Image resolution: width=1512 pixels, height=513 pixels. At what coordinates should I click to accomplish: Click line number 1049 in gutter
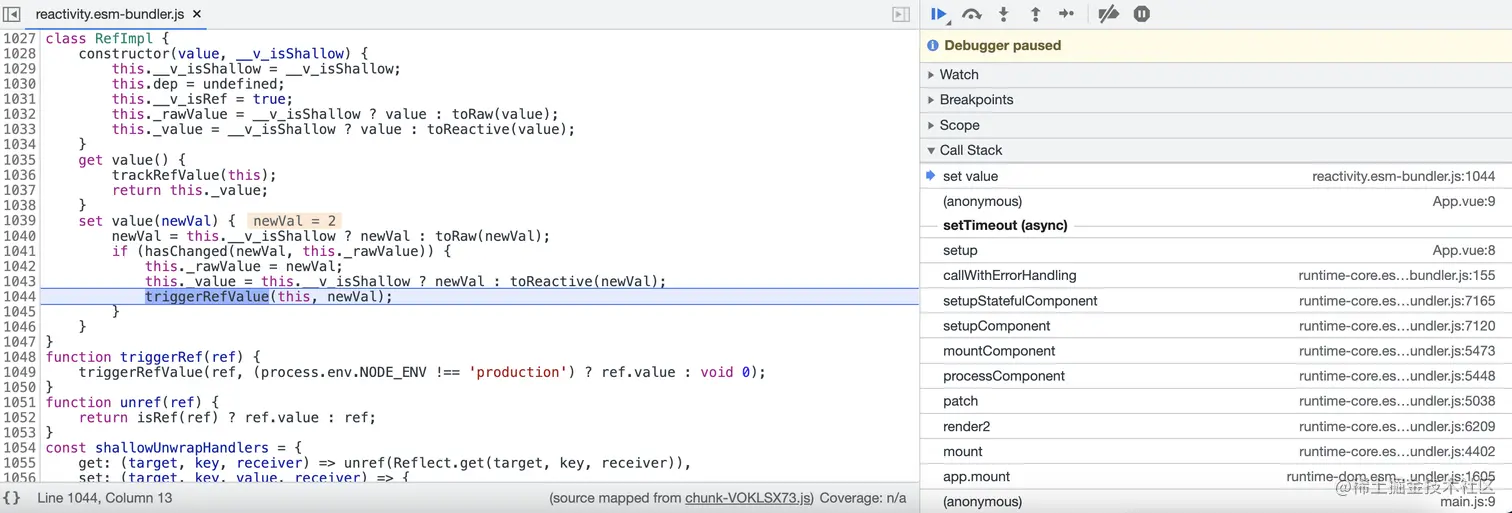click(x=19, y=372)
